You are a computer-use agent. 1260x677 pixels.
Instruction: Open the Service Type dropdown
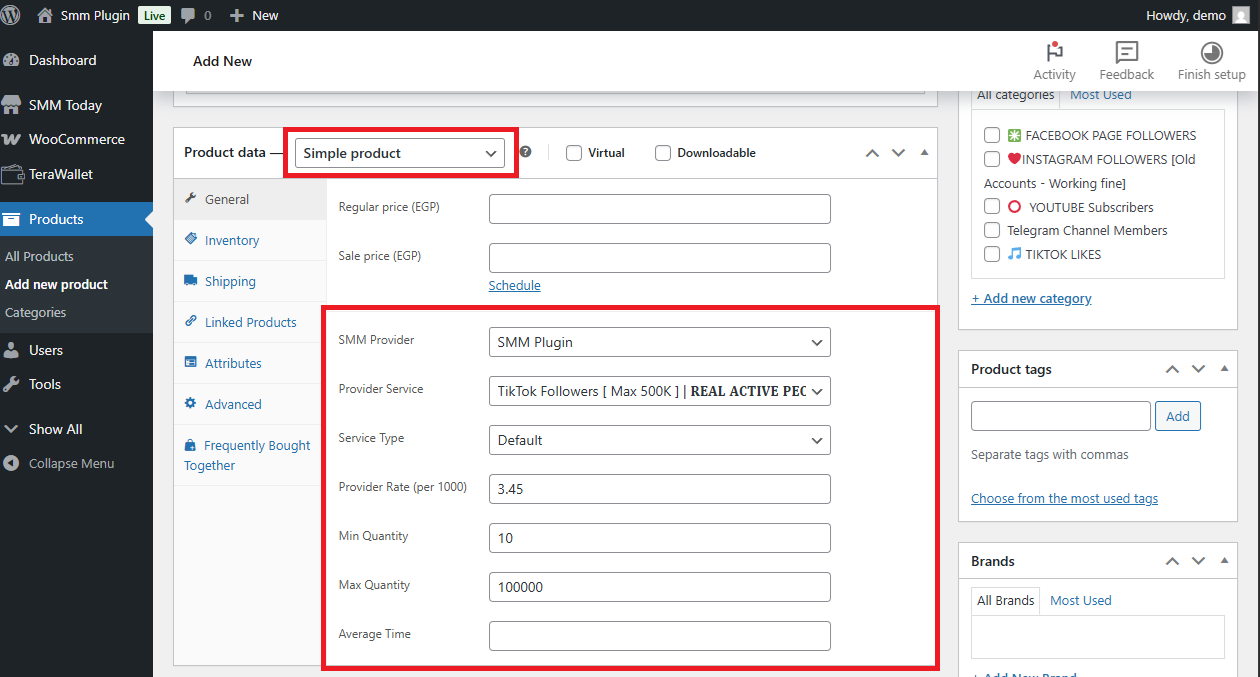659,440
